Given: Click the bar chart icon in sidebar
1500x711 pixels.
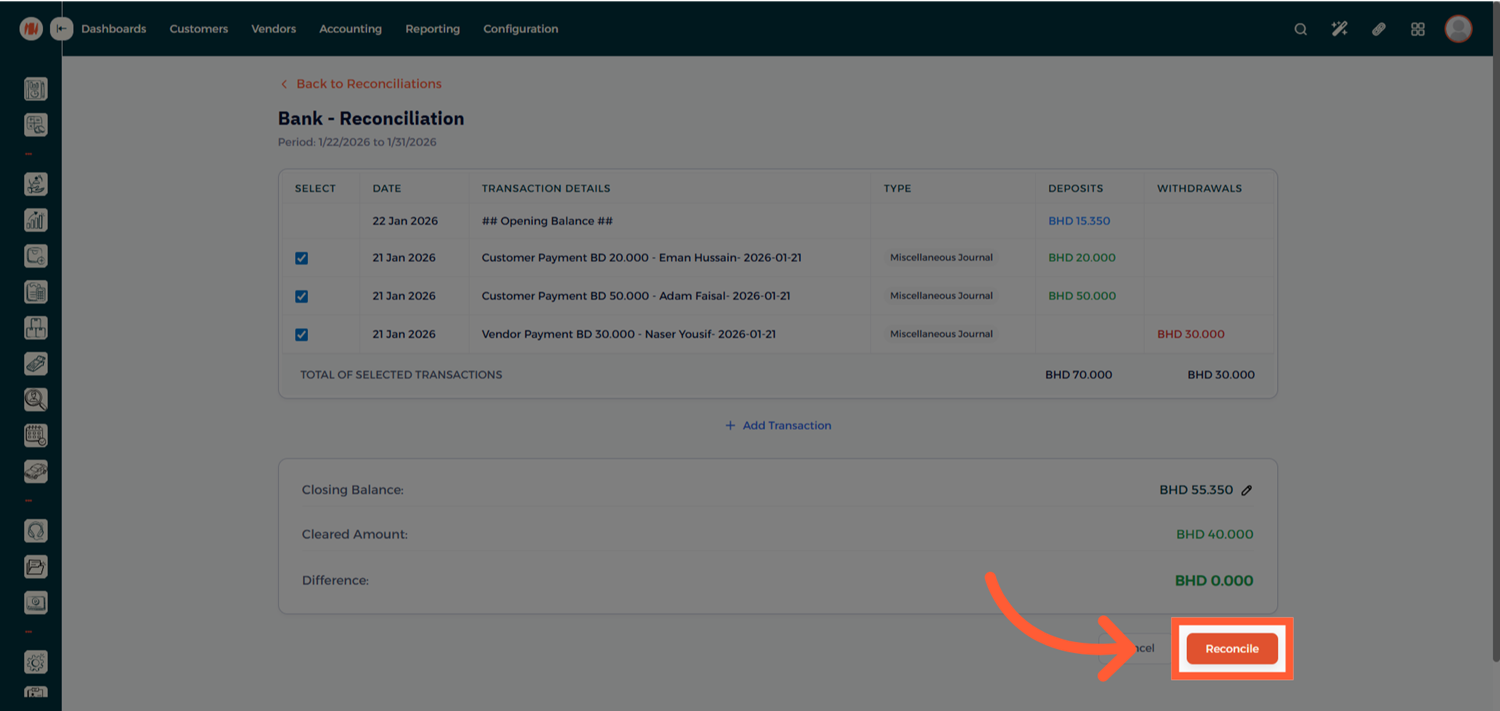Looking at the screenshot, I should pos(36,220).
